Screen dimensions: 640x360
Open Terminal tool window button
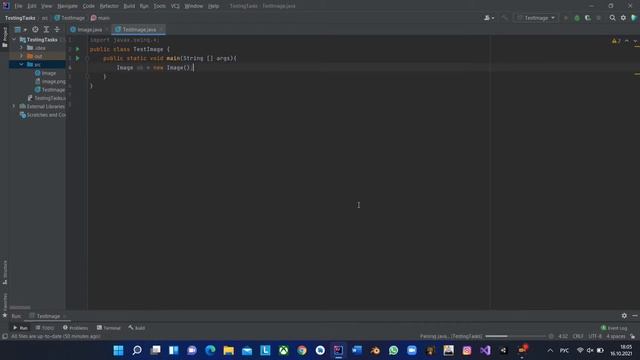point(109,328)
